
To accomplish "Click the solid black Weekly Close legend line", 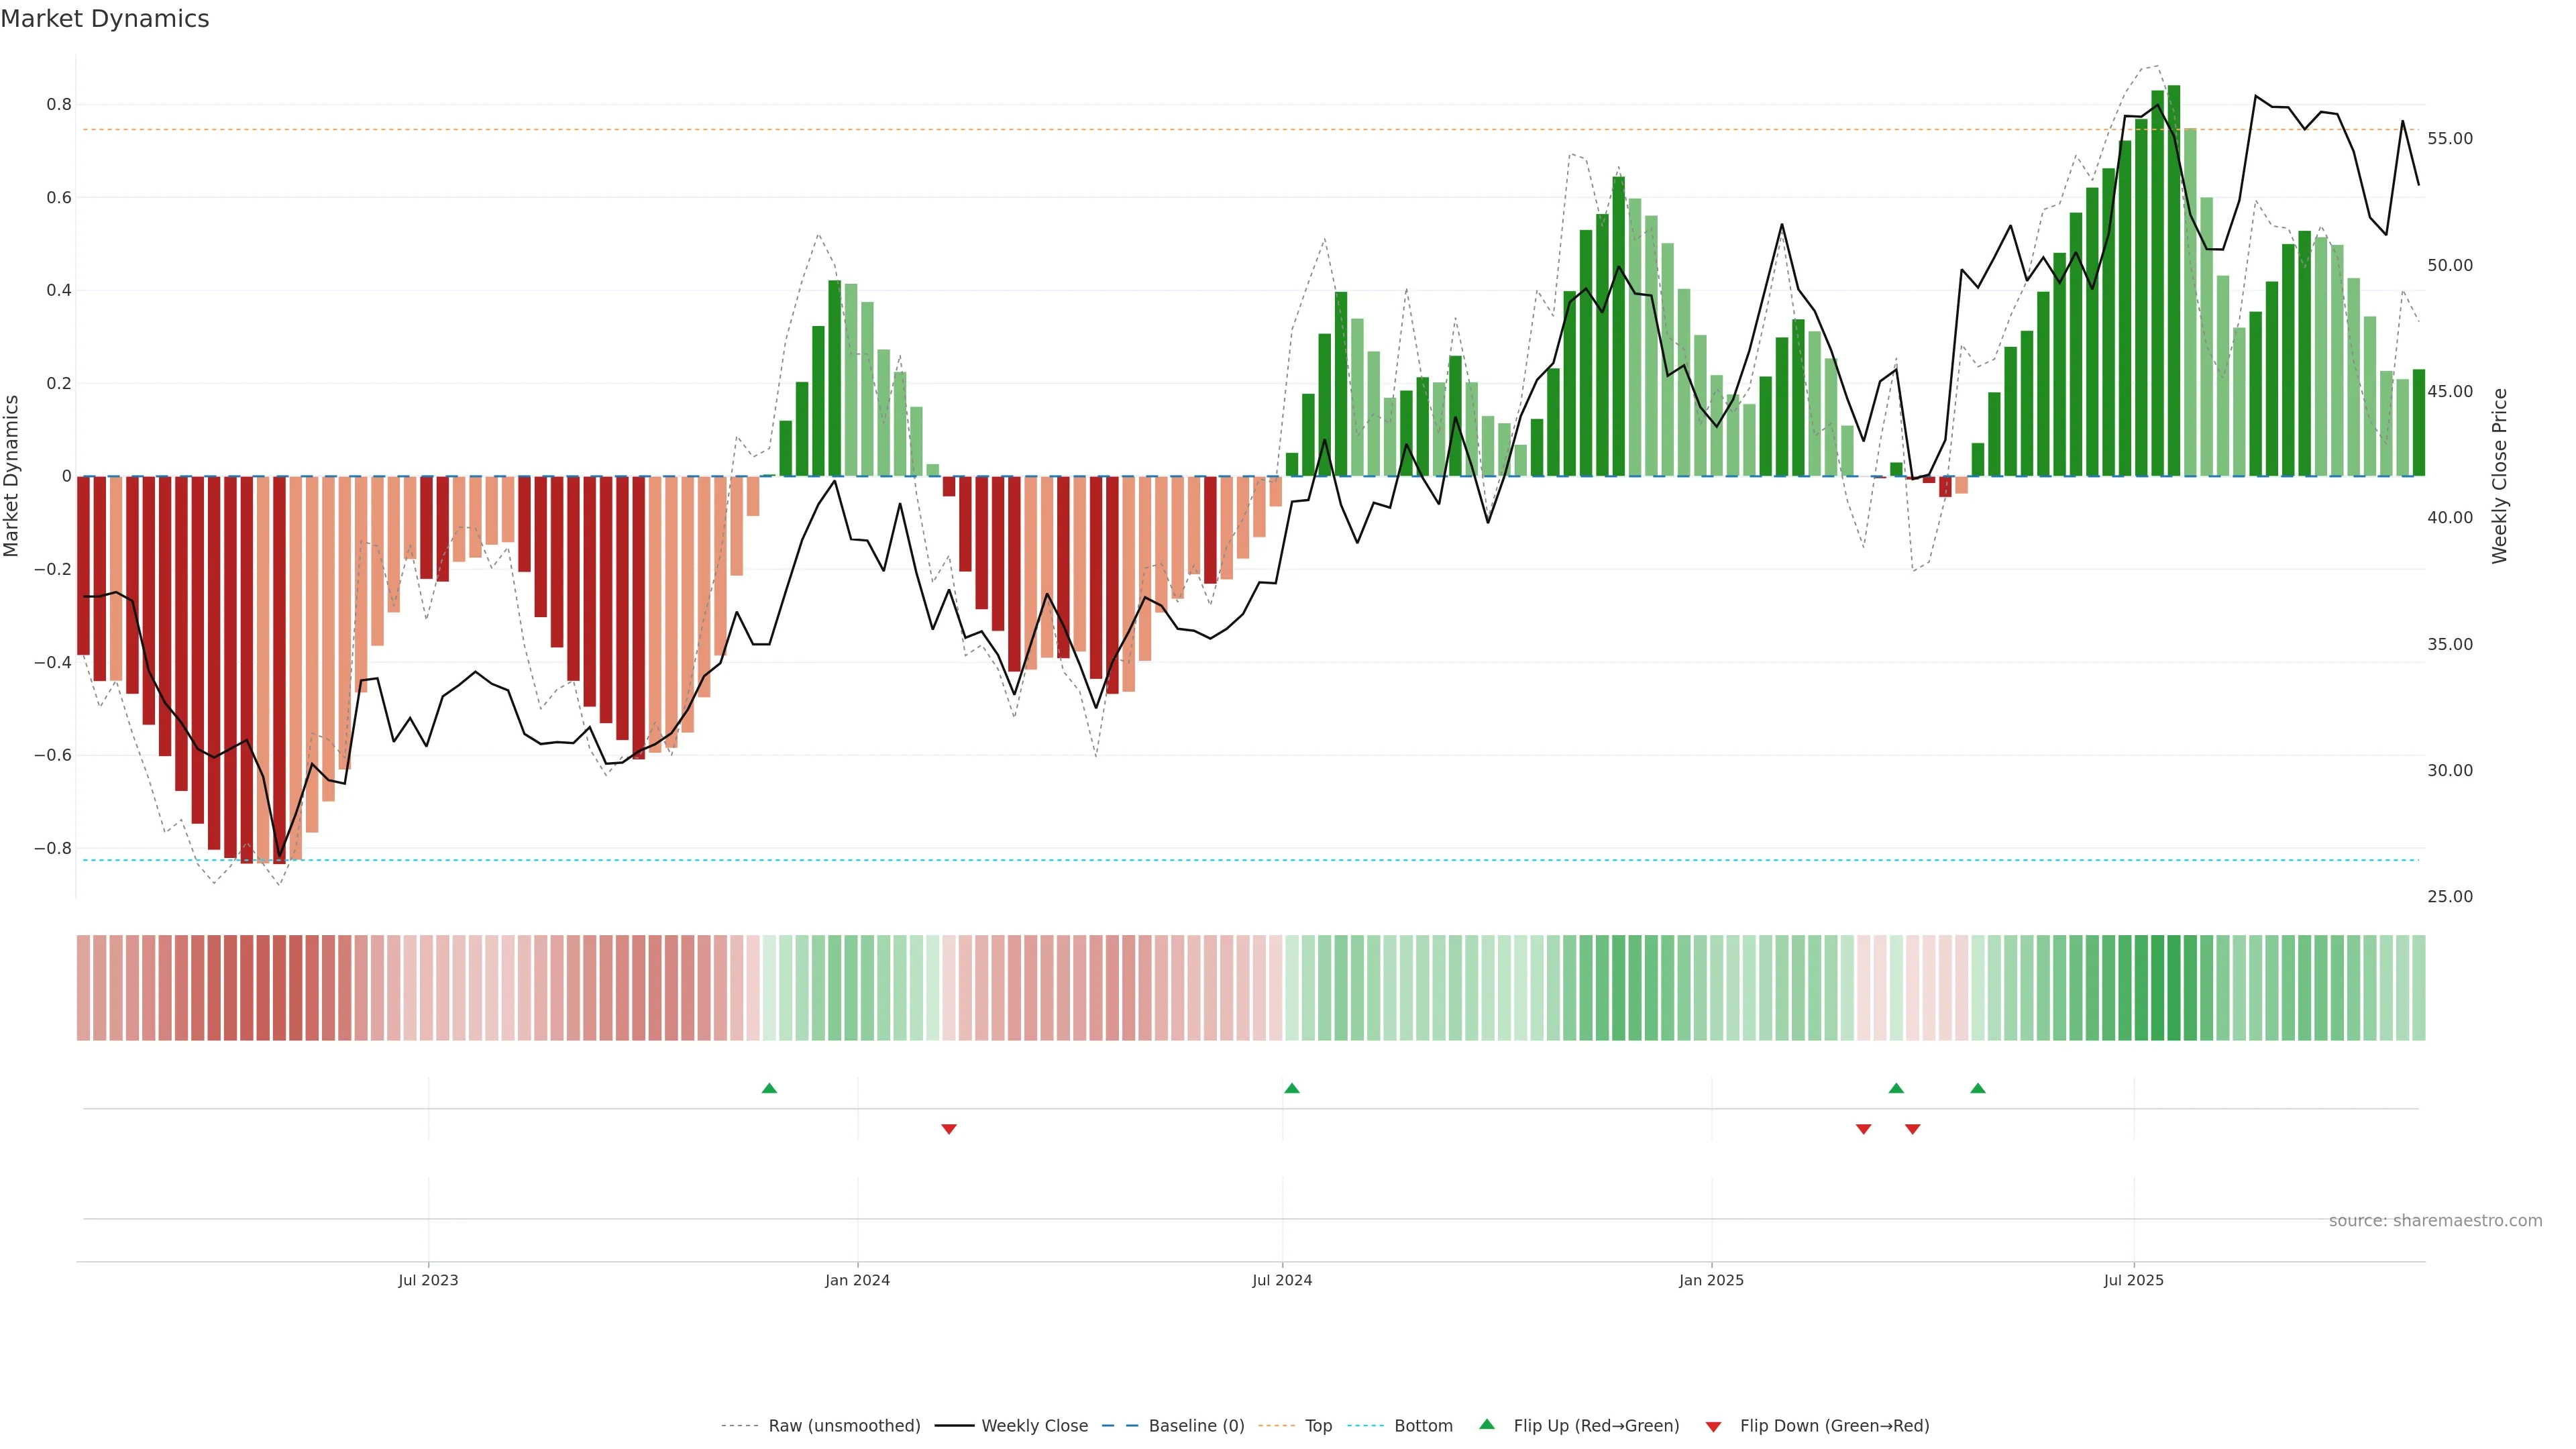I will tap(954, 1426).
